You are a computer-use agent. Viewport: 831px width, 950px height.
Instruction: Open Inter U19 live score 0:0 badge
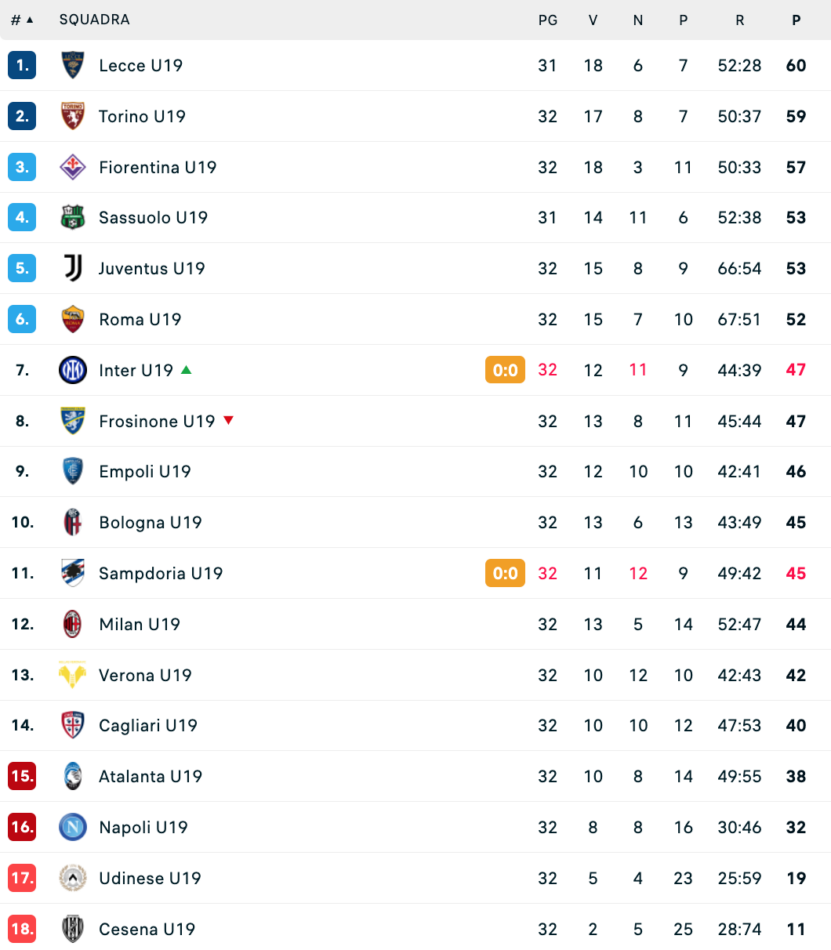505,370
